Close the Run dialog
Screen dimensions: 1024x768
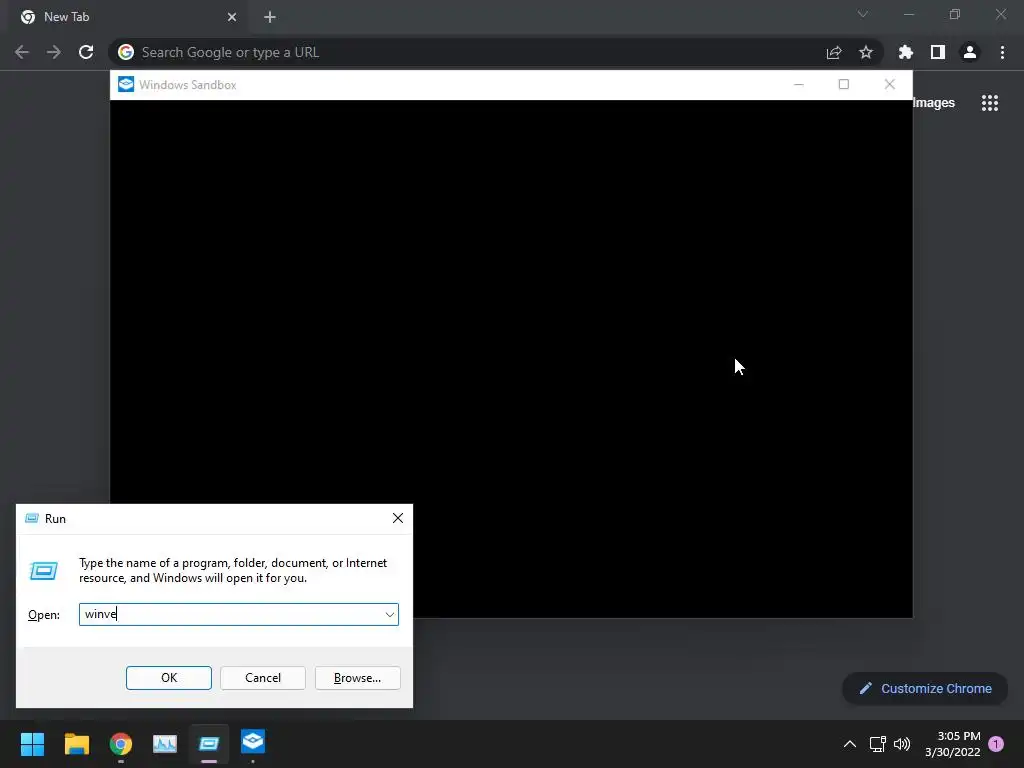398,518
